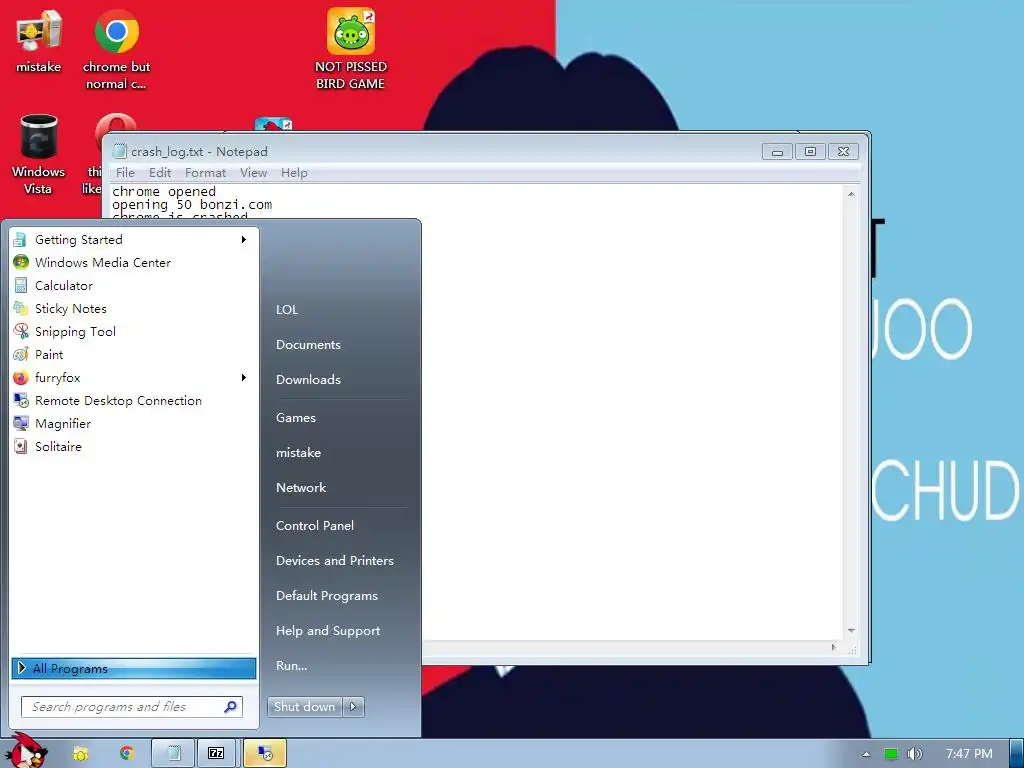Click the Shut down button

(306, 707)
